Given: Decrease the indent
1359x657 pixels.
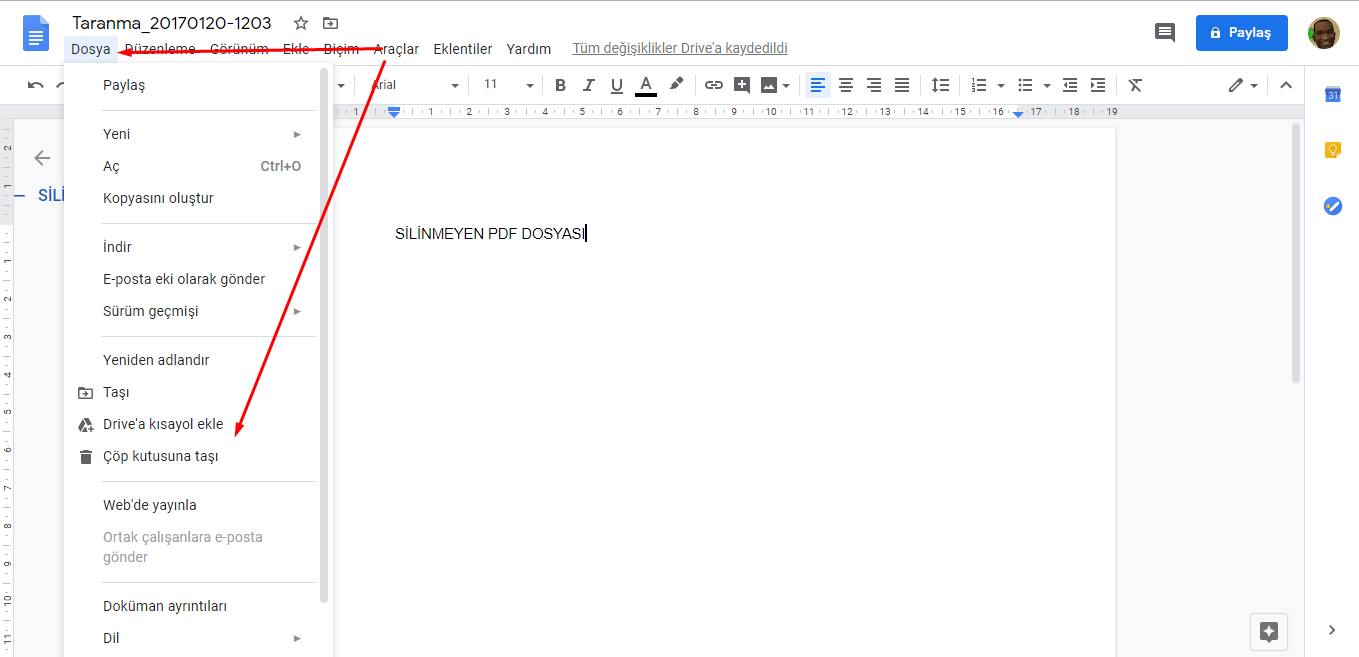Looking at the screenshot, I should coord(1070,85).
